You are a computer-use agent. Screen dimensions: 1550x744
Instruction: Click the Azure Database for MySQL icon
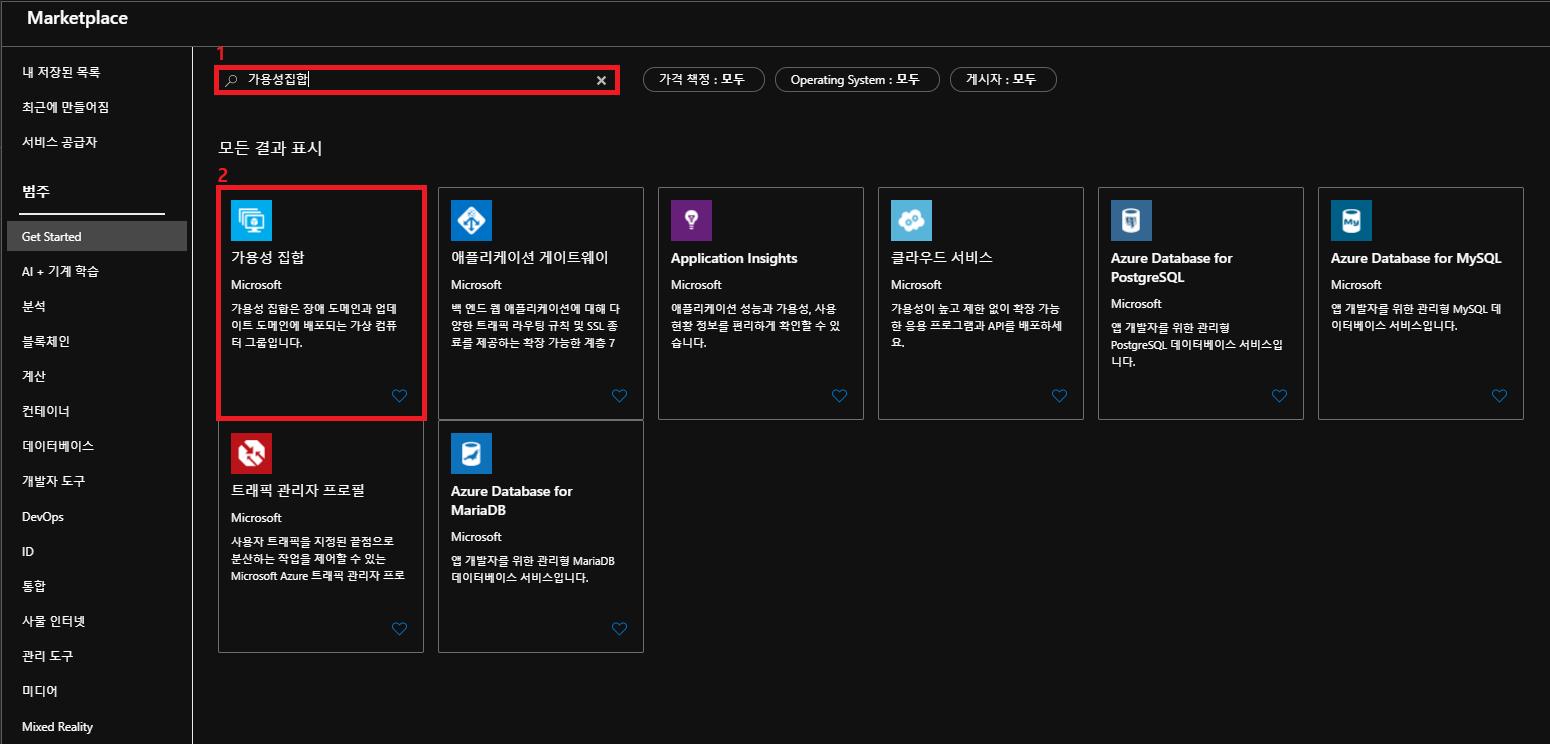pyautogui.click(x=1351, y=220)
